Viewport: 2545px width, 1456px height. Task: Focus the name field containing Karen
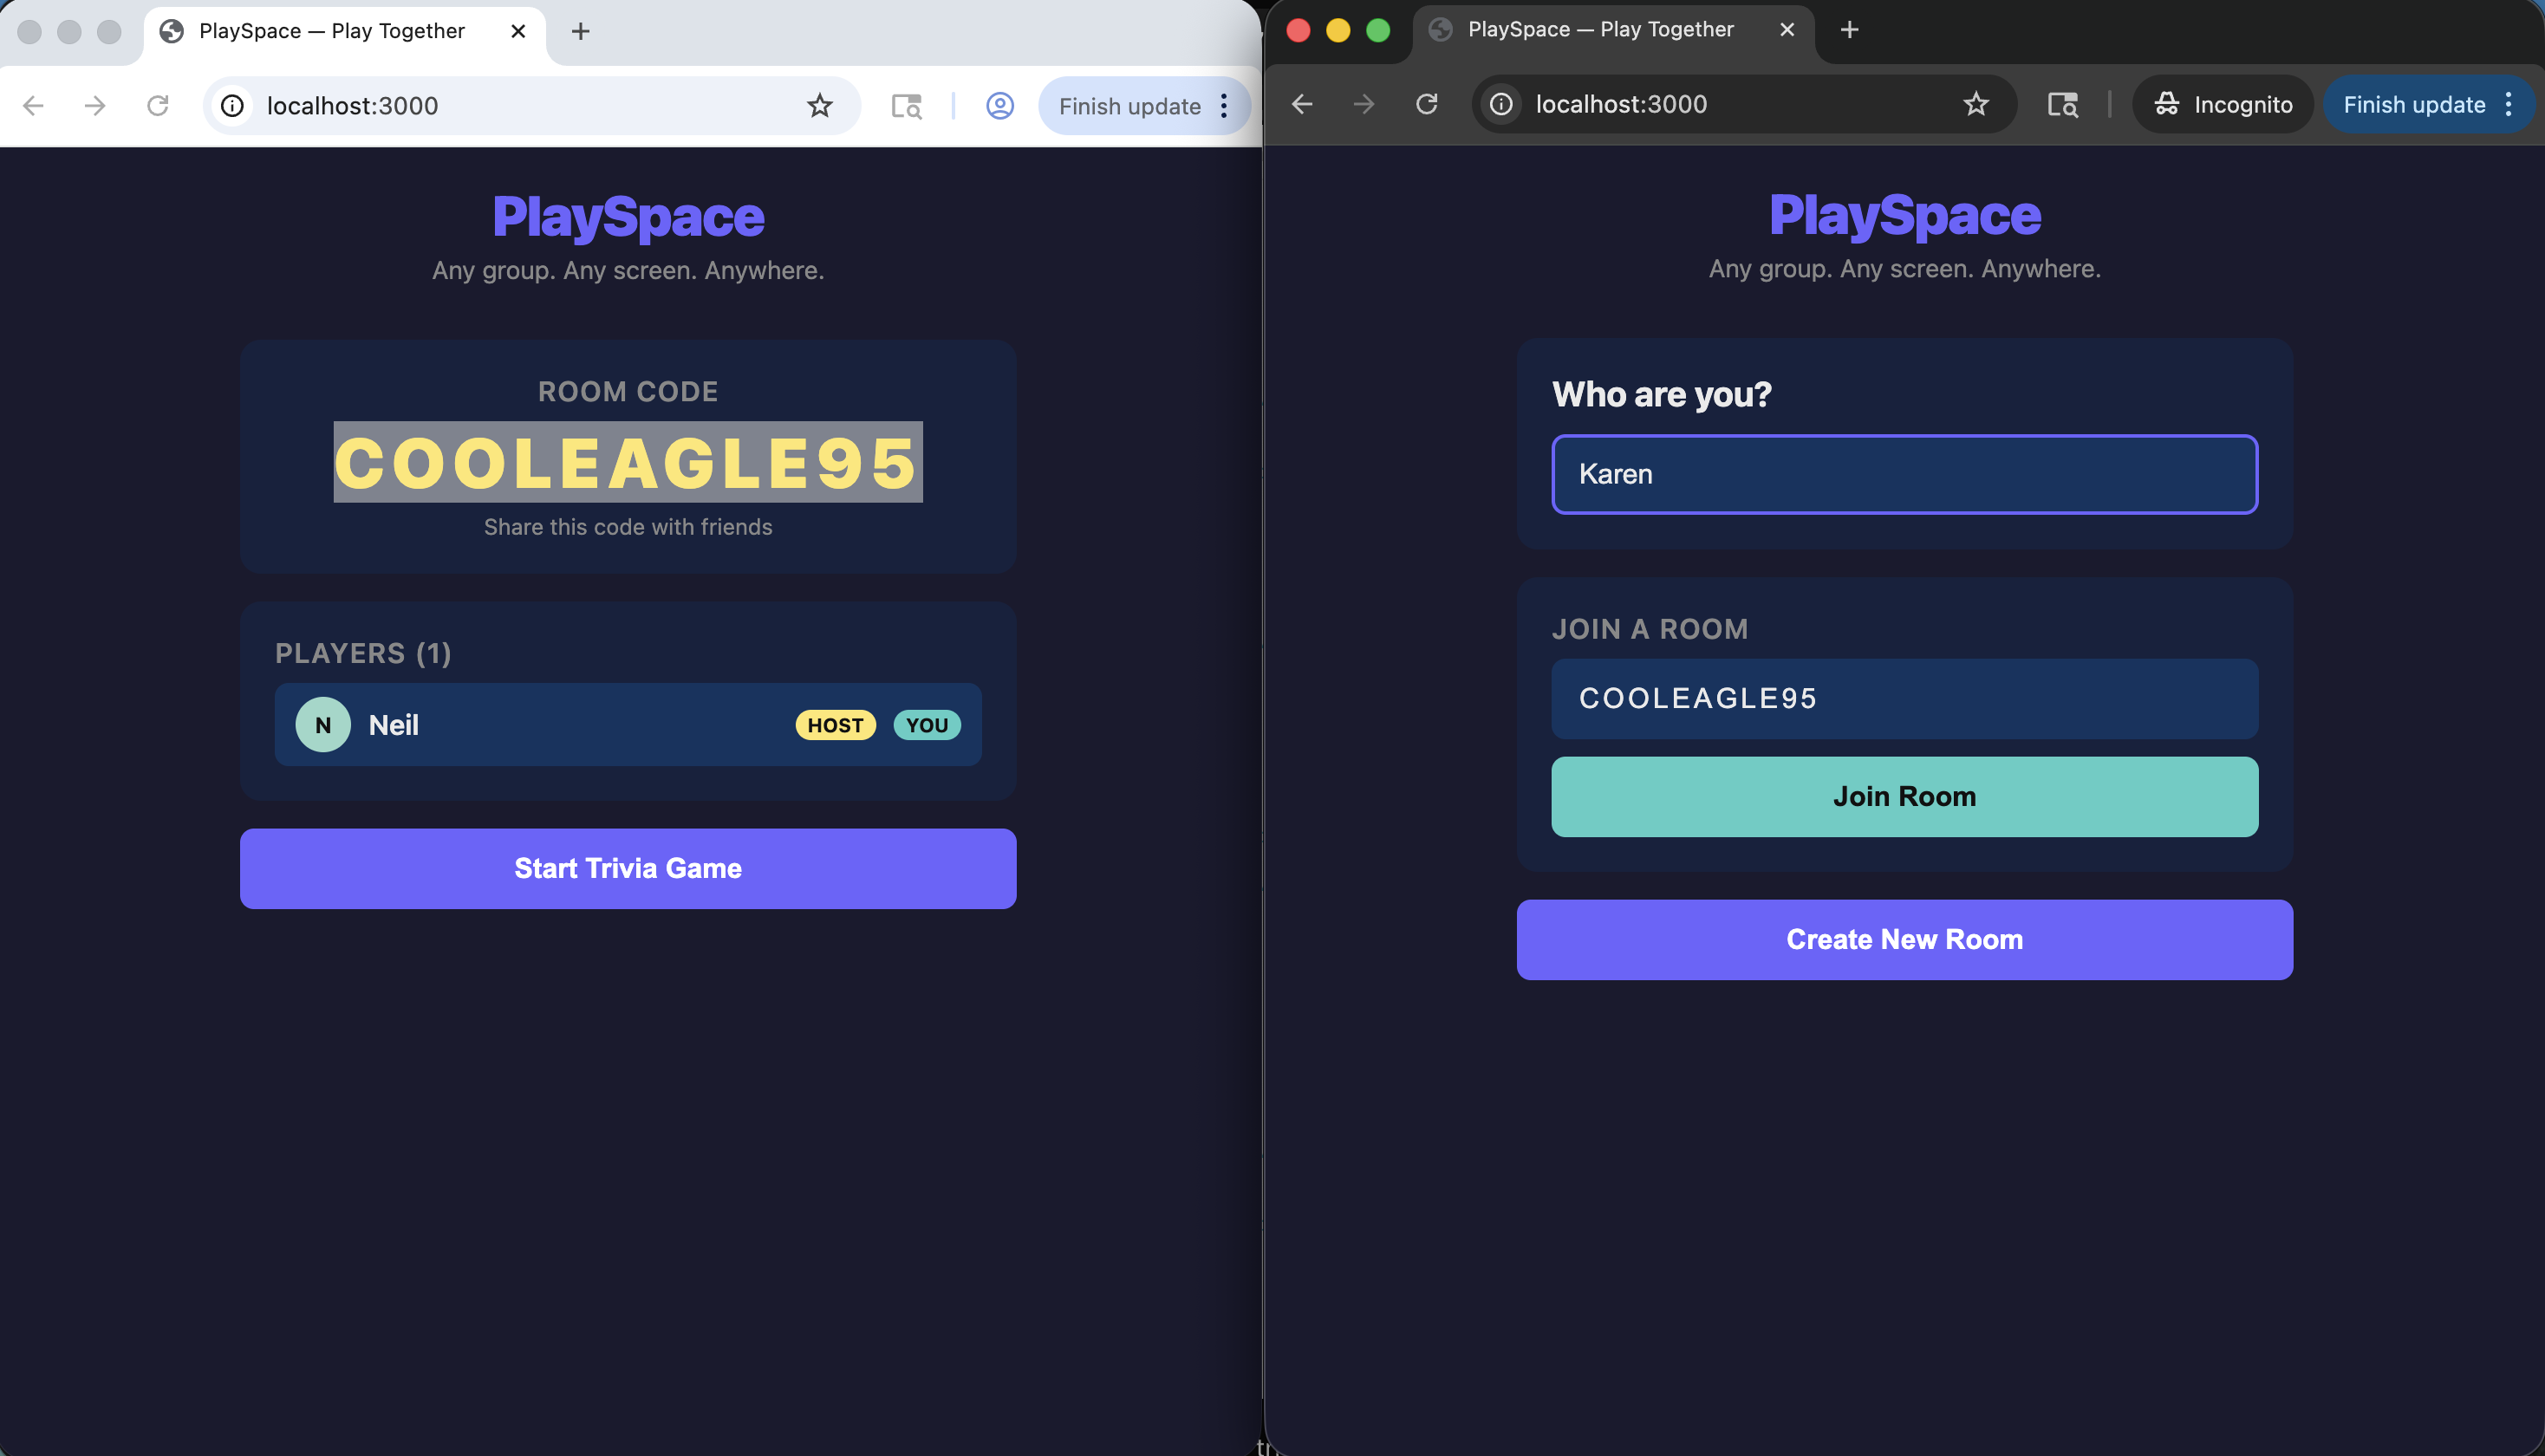(1903, 474)
